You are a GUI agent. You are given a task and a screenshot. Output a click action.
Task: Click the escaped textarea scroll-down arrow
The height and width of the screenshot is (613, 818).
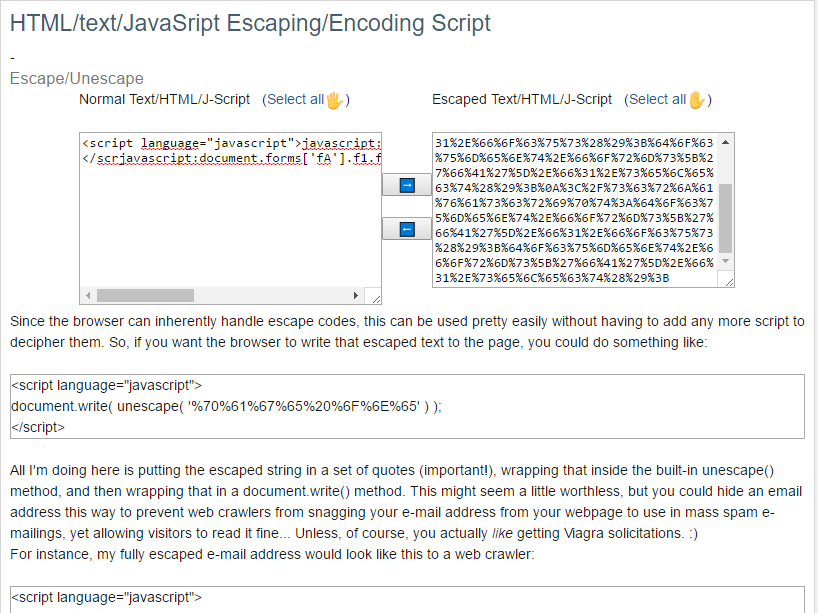tap(726, 261)
